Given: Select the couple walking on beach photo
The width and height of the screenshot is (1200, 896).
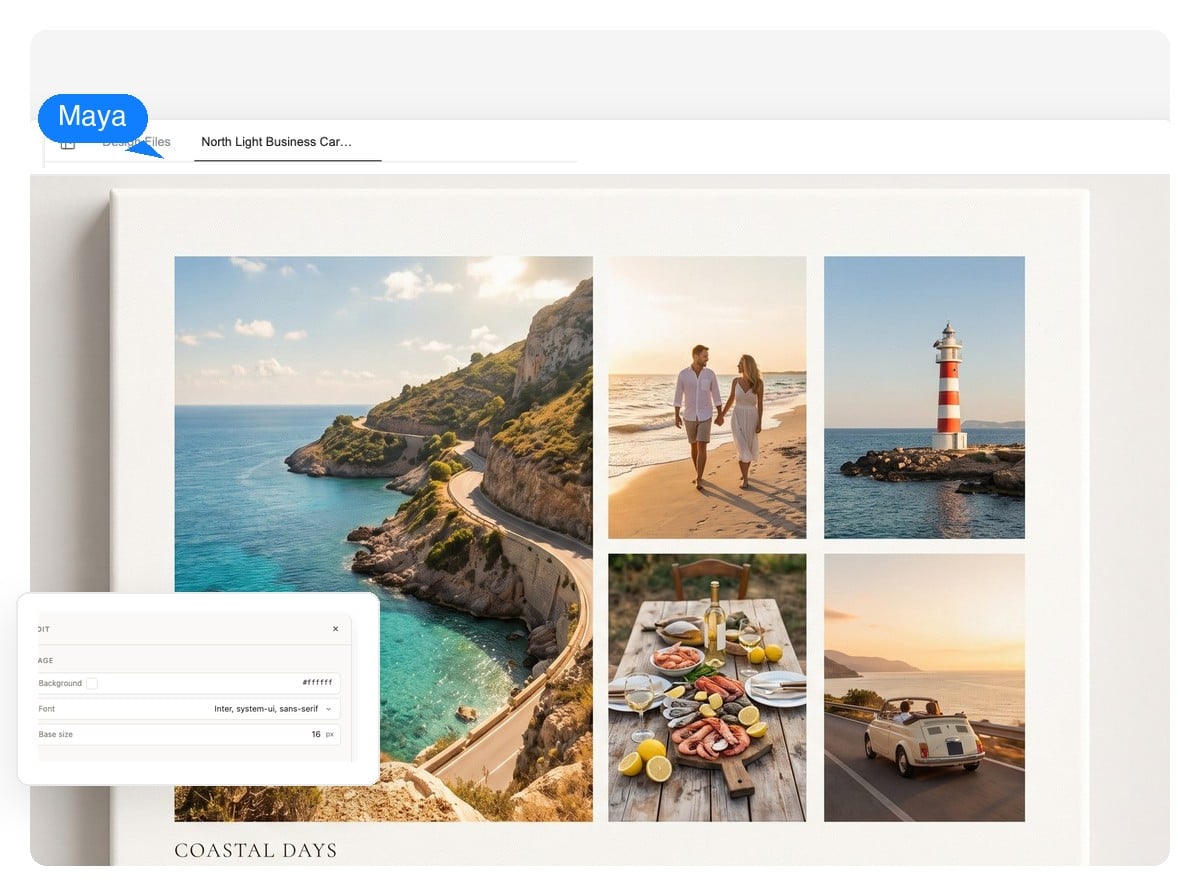Looking at the screenshot, I should coord(707,398).
